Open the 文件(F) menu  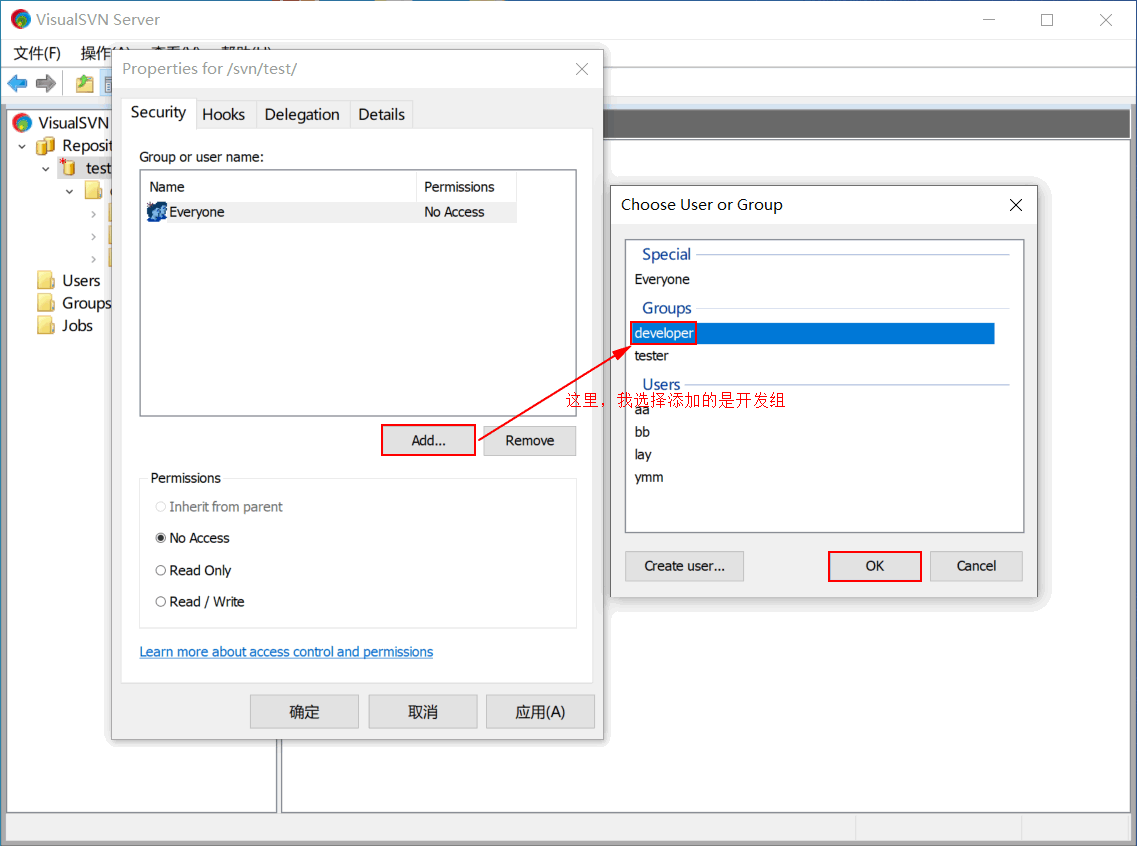click(x=38, y=53)
